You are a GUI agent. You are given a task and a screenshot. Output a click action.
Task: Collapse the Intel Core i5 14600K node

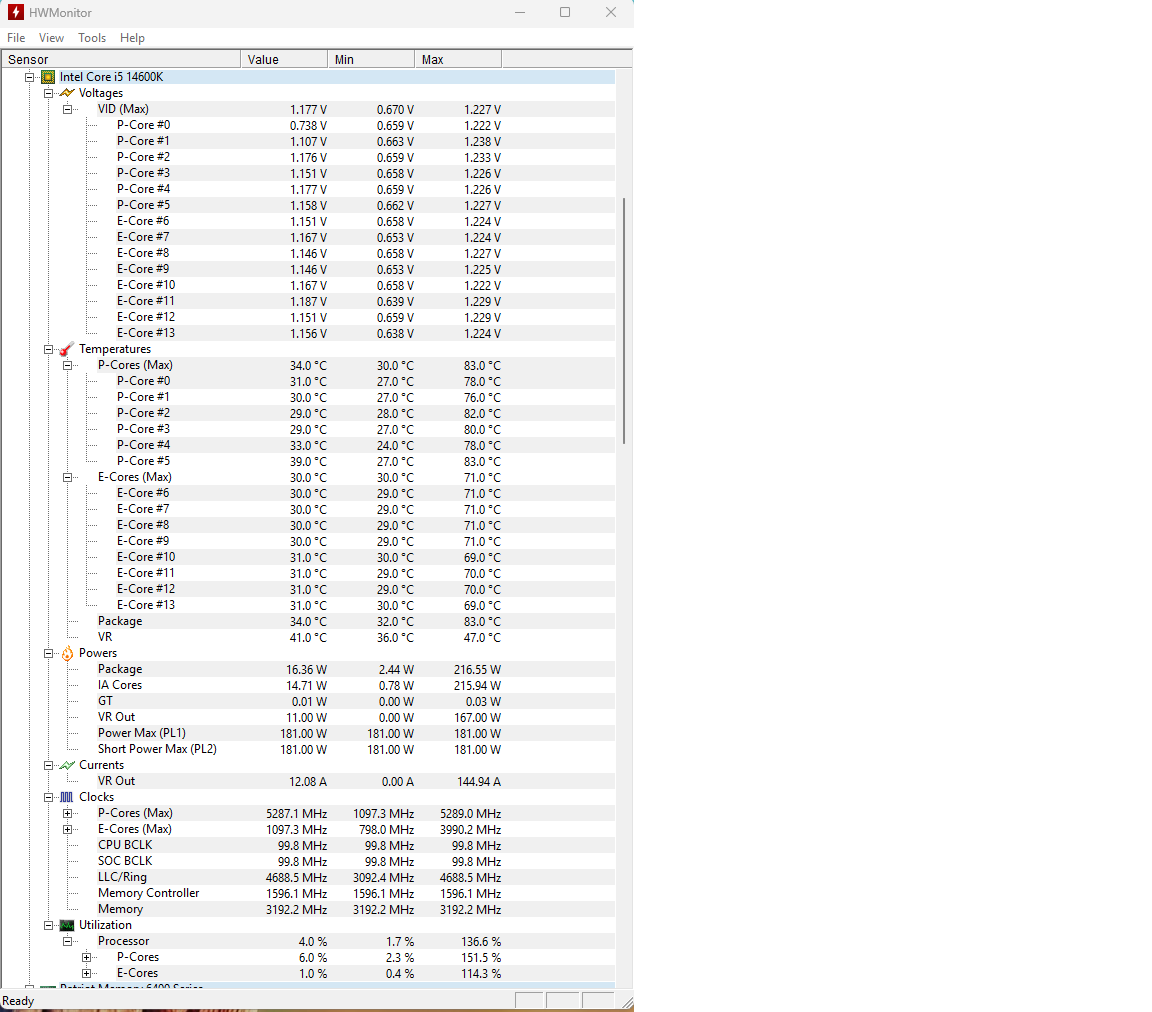29,77
